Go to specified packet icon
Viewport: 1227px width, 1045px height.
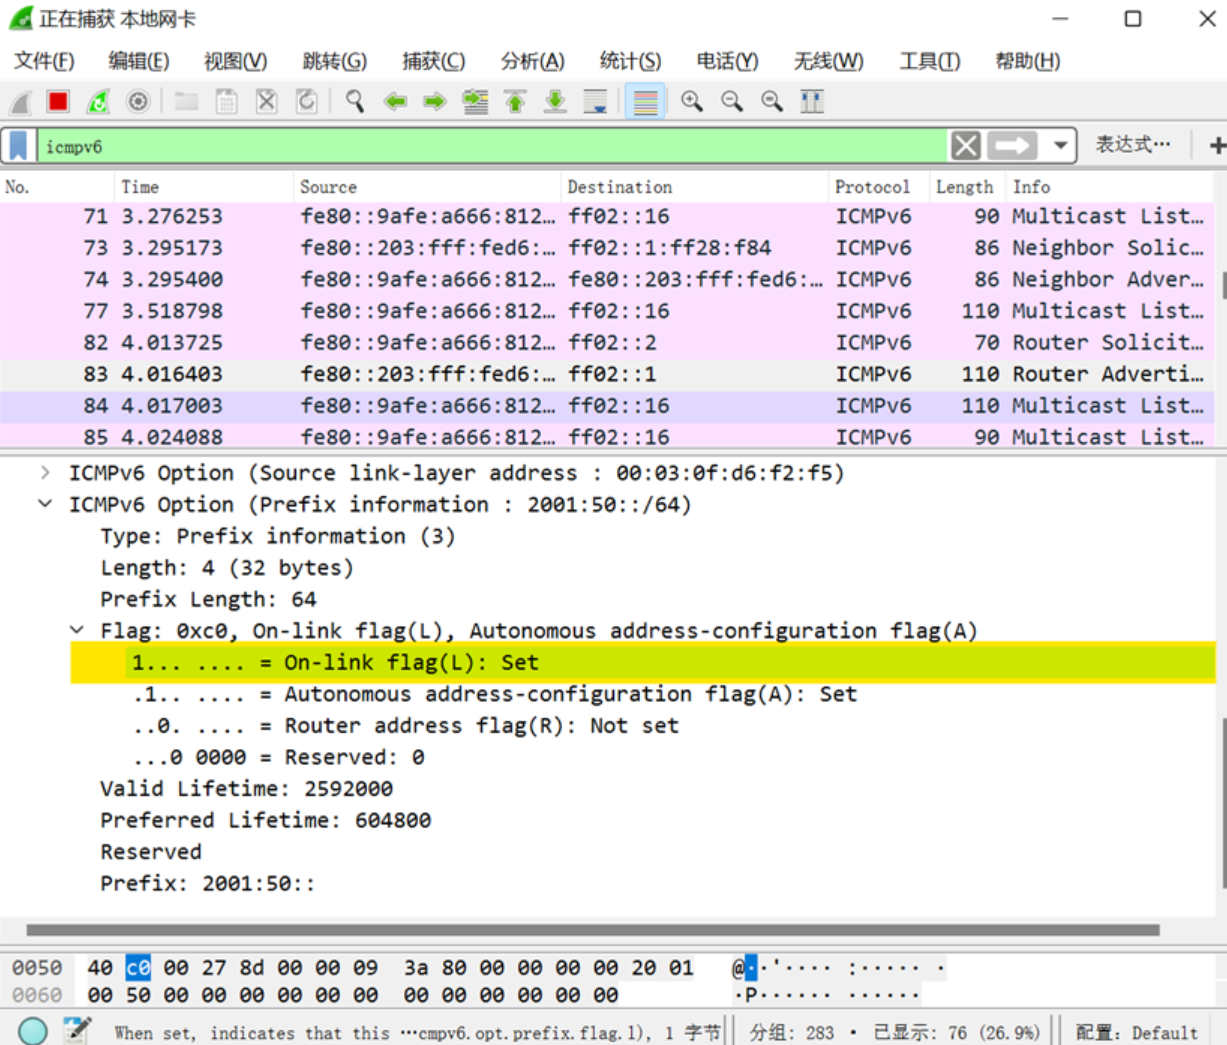pos(475,102)
